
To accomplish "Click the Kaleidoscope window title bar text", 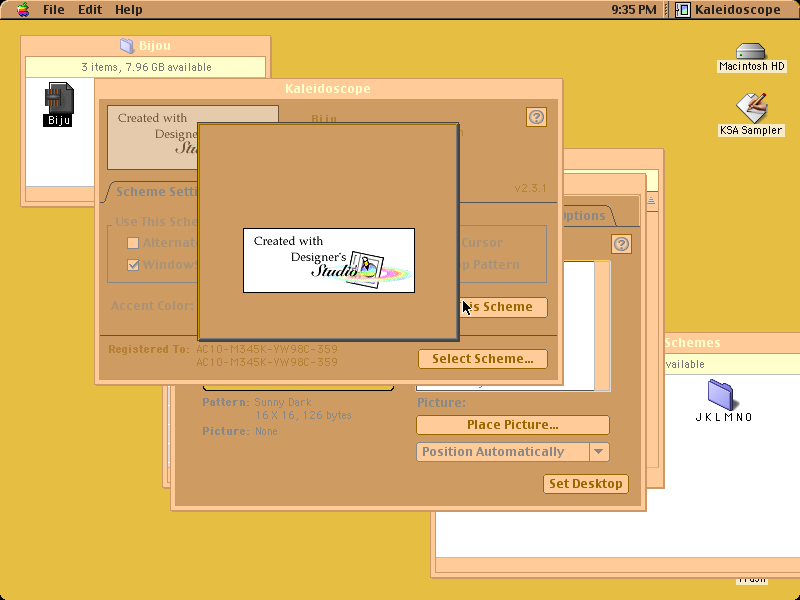I will pyautogui.click(x=328, y=89).
